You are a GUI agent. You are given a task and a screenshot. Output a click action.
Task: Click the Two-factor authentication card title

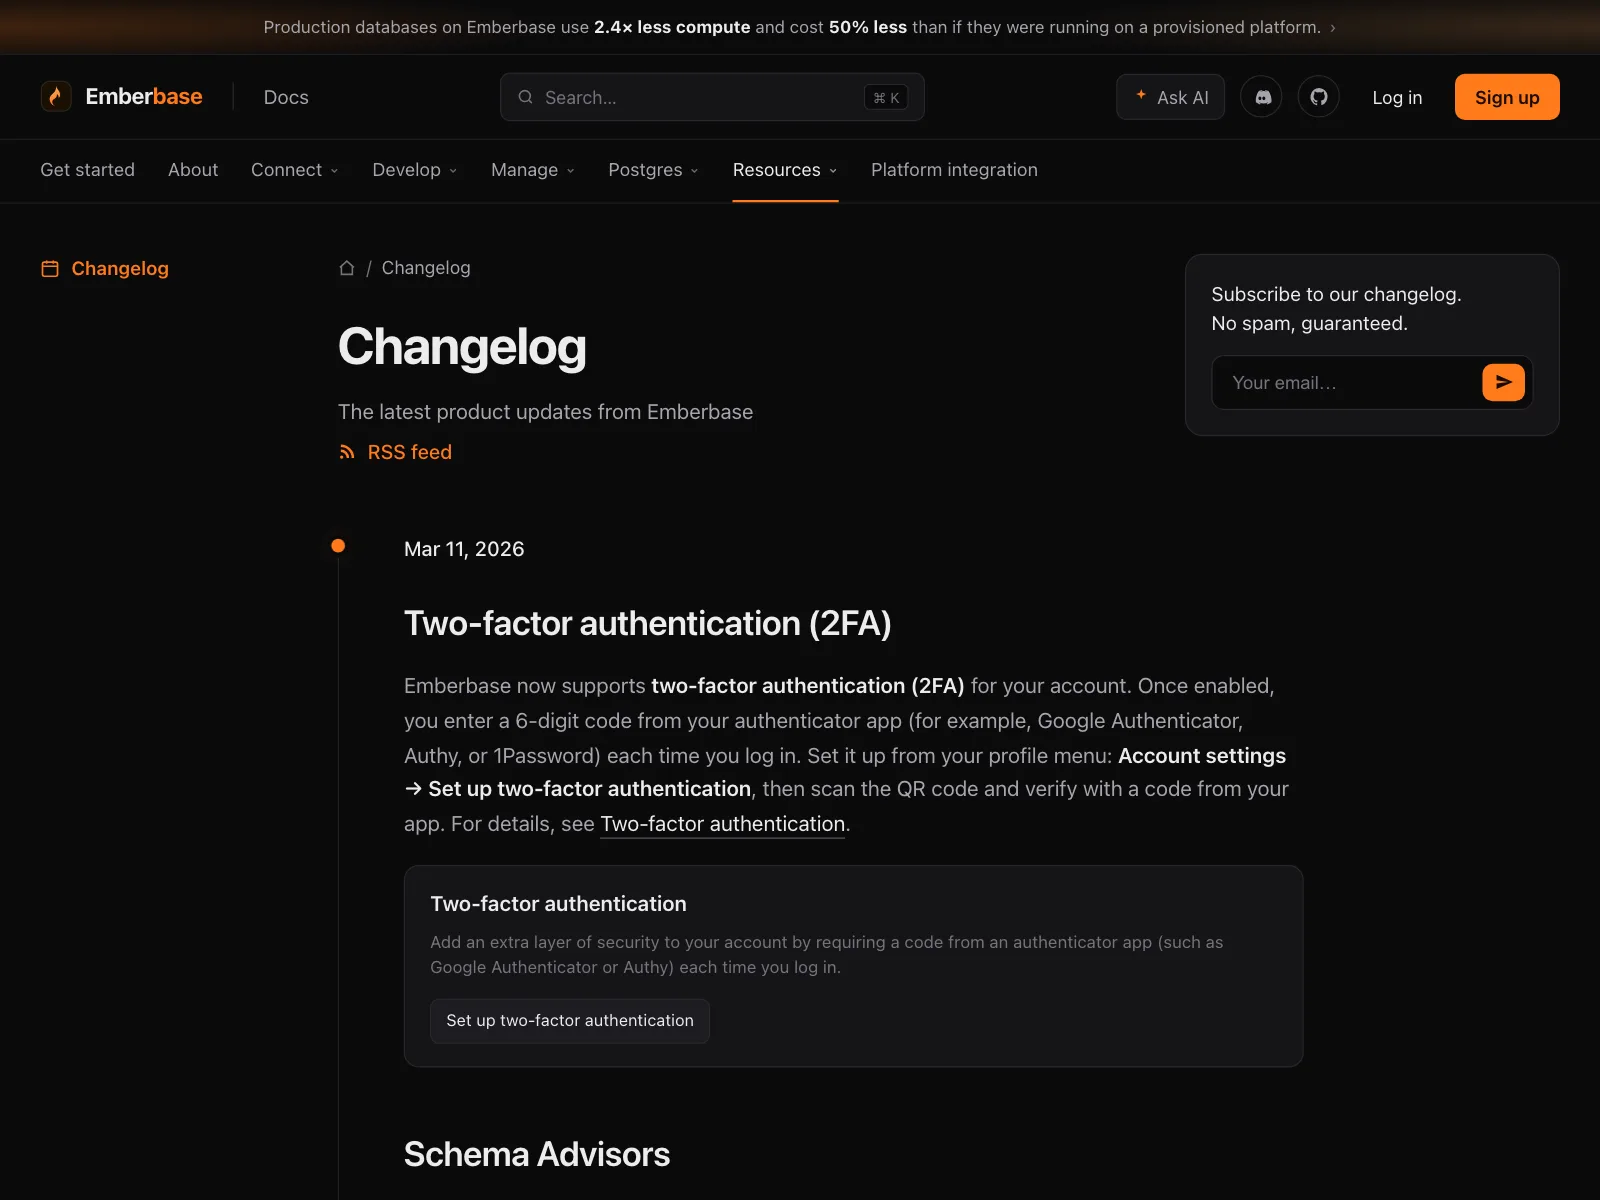coord(559,904)
